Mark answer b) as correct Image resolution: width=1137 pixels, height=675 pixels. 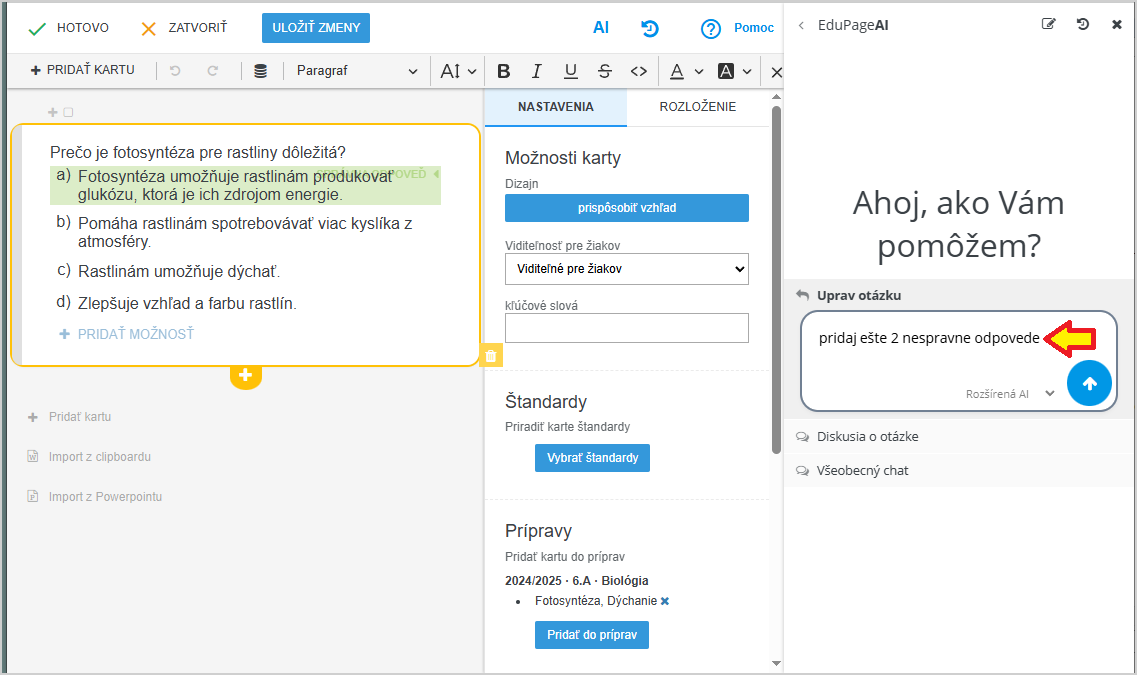click(x=63, y=223)
